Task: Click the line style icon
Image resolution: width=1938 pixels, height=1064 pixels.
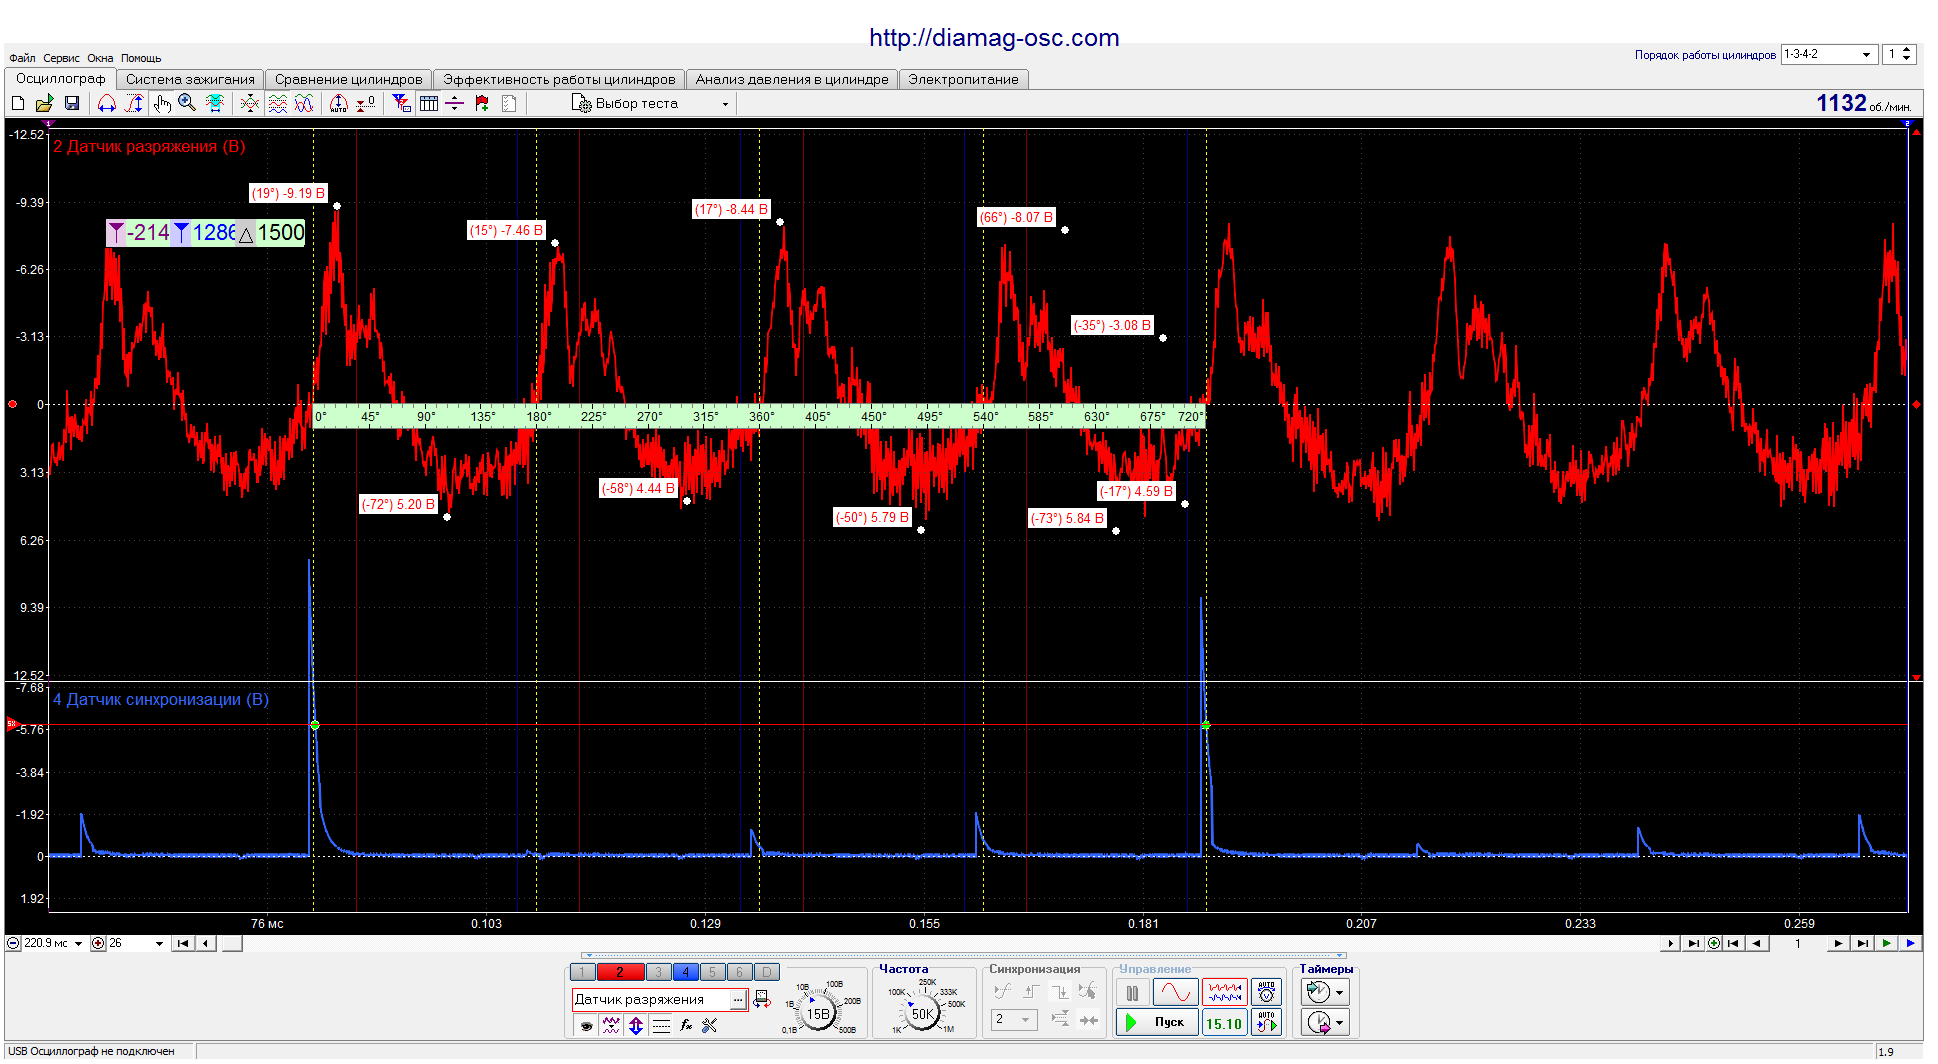Action: click(661, 1025)
